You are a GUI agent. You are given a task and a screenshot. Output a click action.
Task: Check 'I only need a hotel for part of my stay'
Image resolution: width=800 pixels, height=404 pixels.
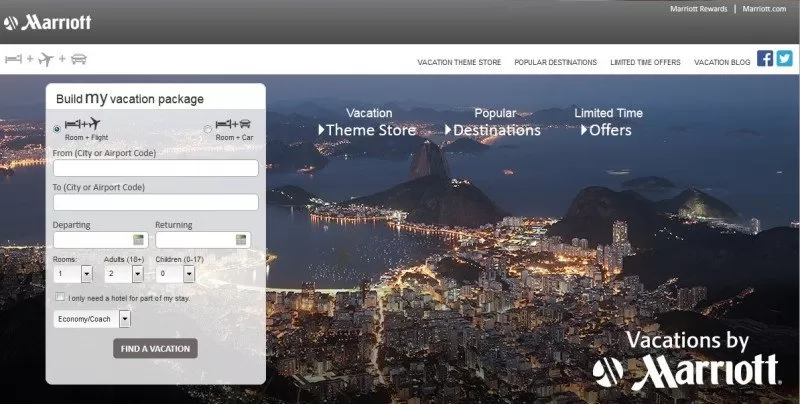click(x=60, y=297)
